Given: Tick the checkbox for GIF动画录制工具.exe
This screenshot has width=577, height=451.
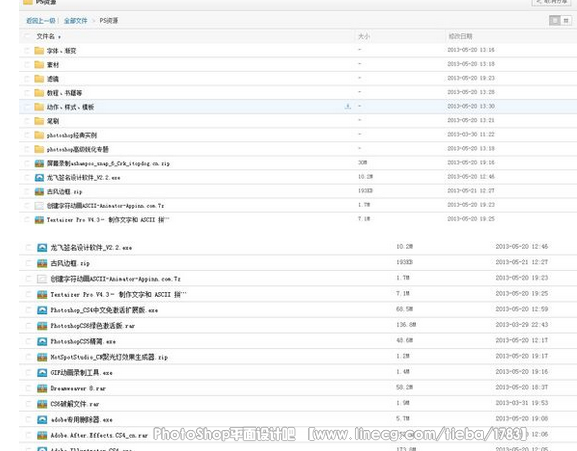Looking at the screenshot, I should point(28,373).
